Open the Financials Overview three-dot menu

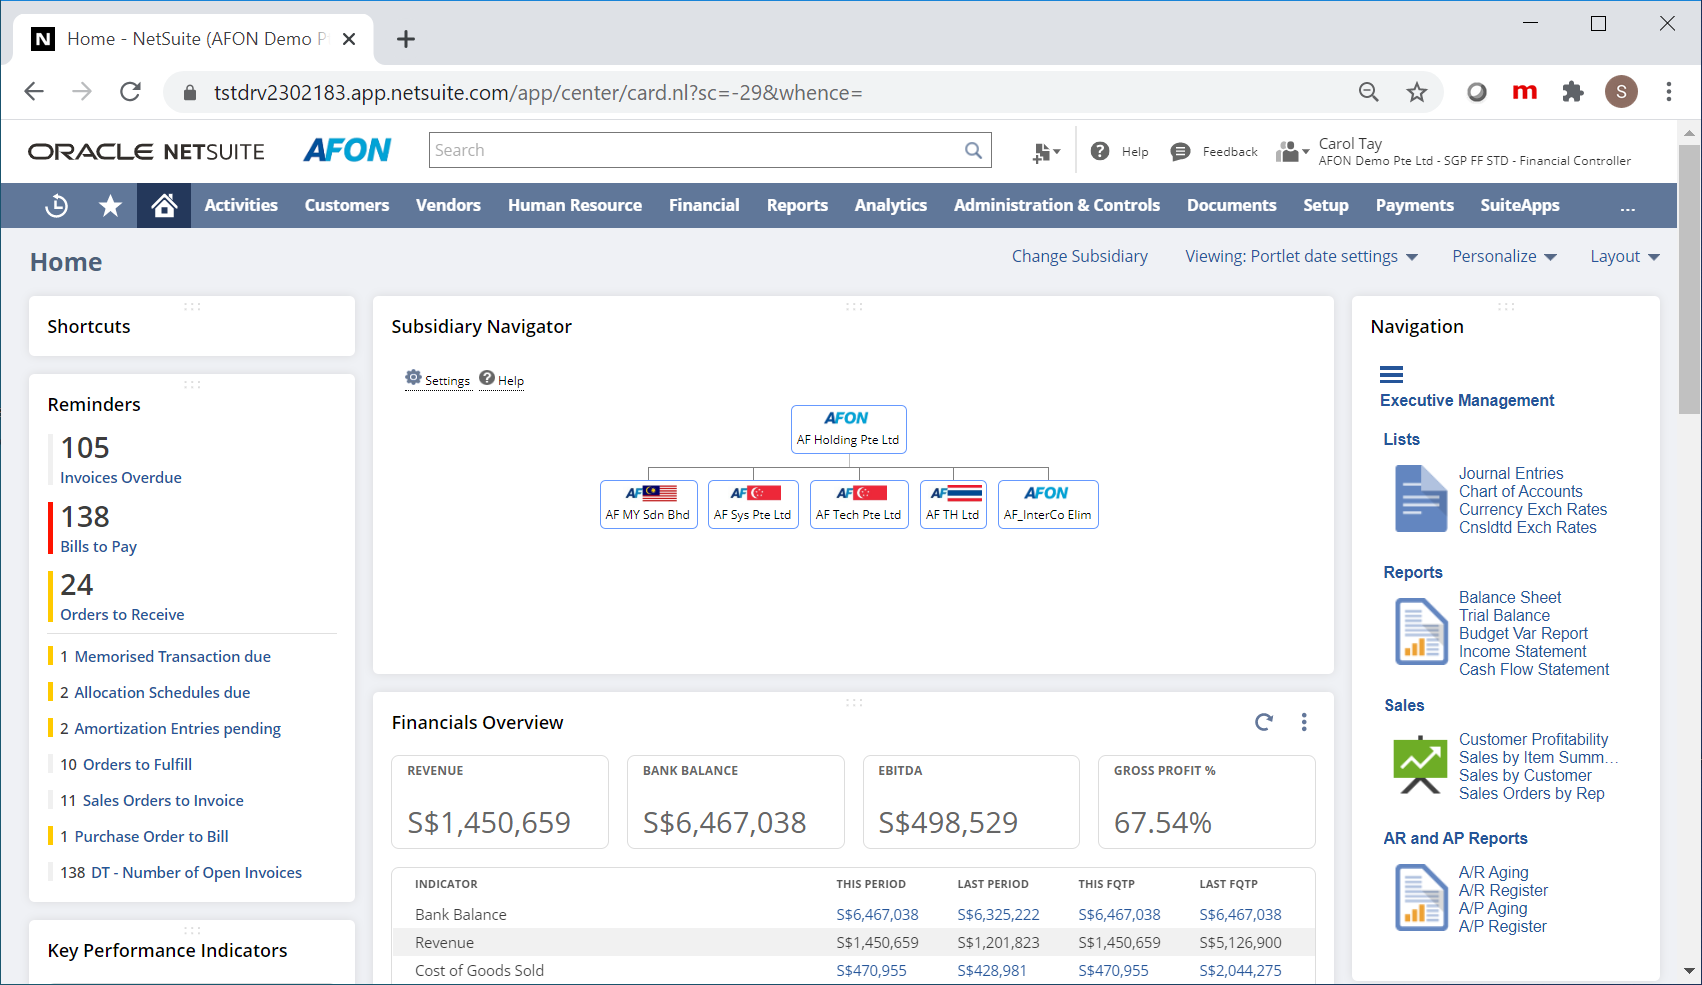(x=1304, y=721)
